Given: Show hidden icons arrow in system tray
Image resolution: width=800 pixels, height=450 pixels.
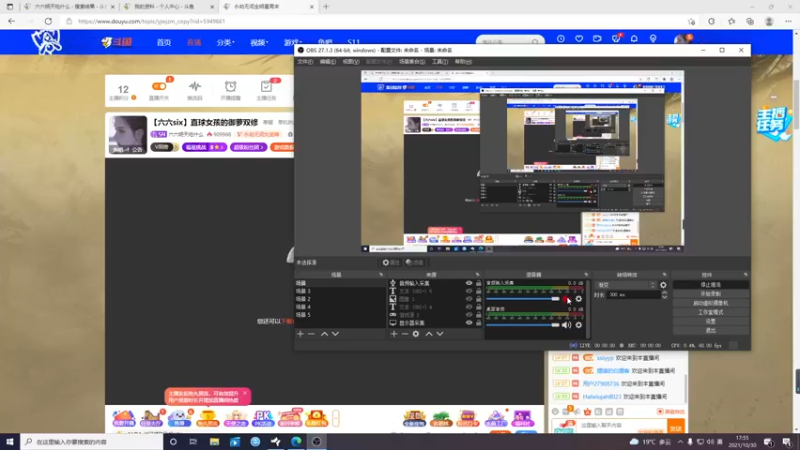Looking at the screenshot, I should point(680,442).
